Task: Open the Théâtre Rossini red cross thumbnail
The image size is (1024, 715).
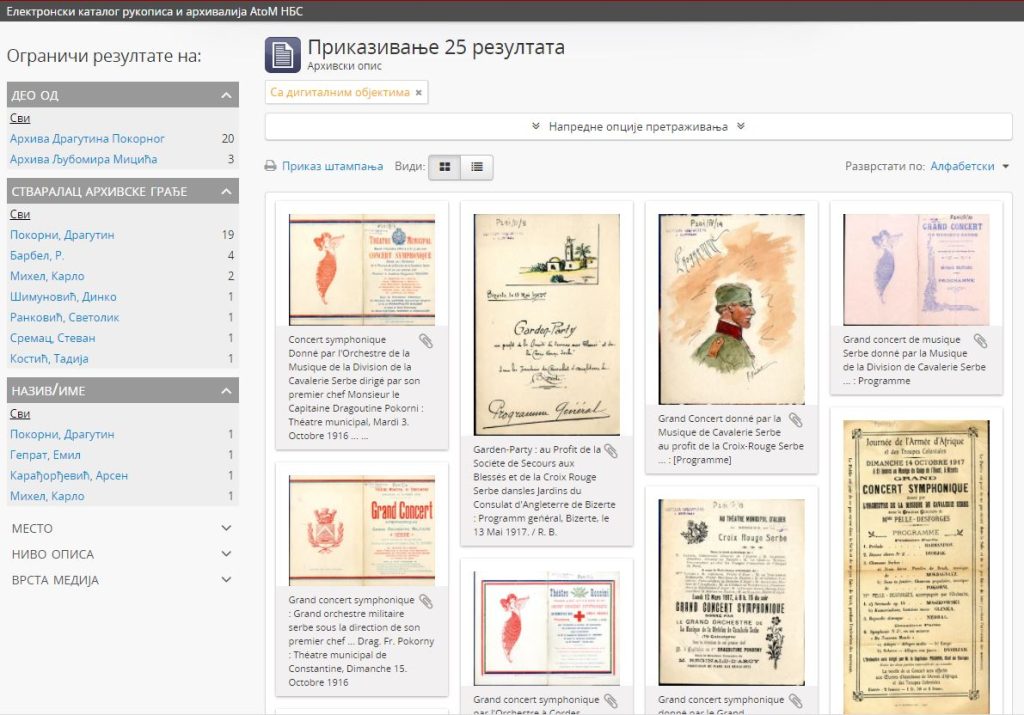Action: tap(547, 629)
